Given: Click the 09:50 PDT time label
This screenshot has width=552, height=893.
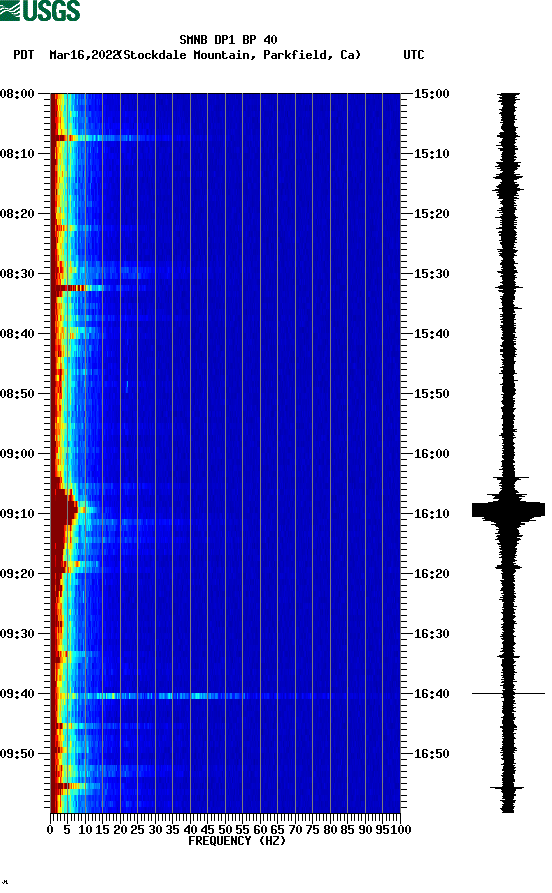Looking at the screenshot, I should tap(17, 754).
